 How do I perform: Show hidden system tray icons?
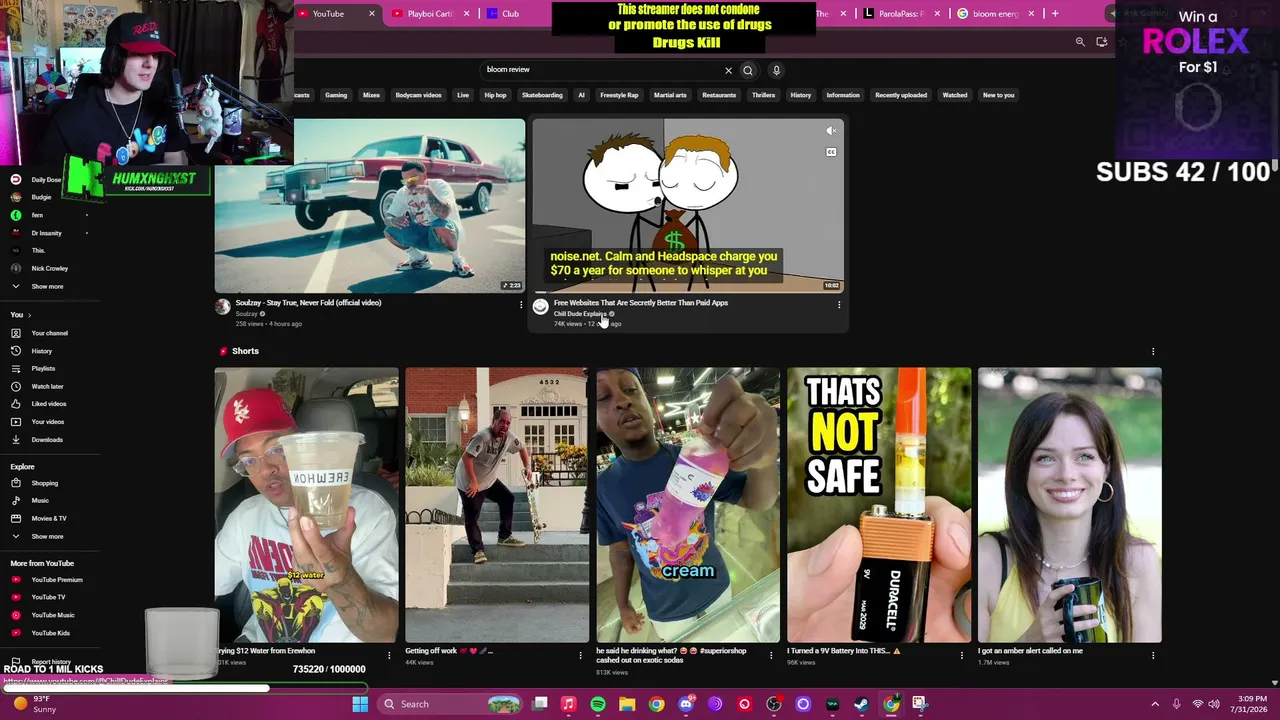1155,704
